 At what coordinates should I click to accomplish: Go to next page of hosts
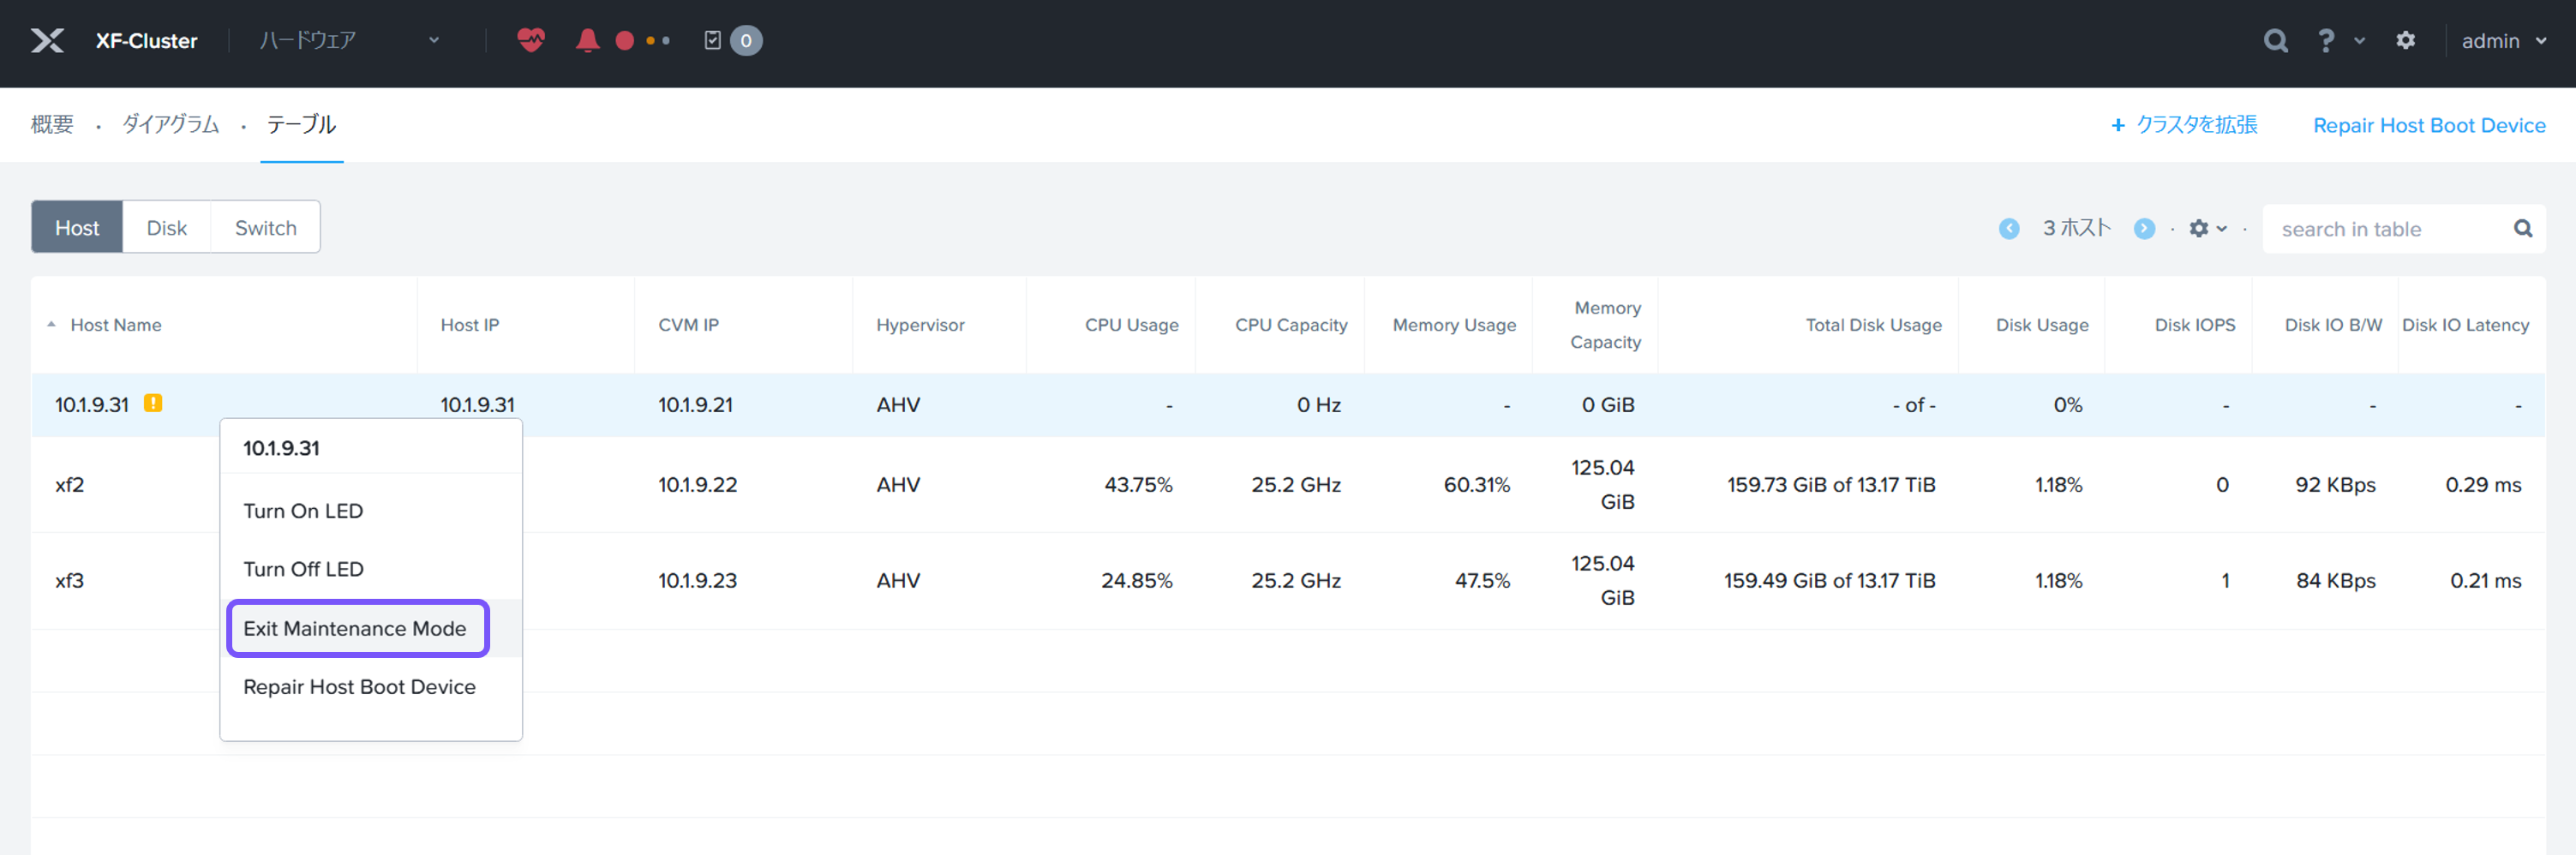tap(2144, 229)
